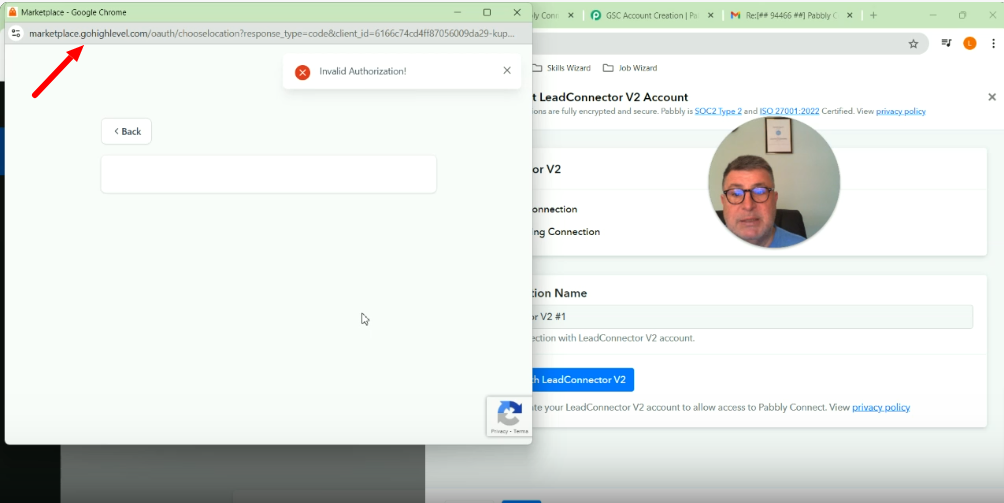Switch to the GSC Account Creation tab
1004x503 pixels.
[651, 16]
